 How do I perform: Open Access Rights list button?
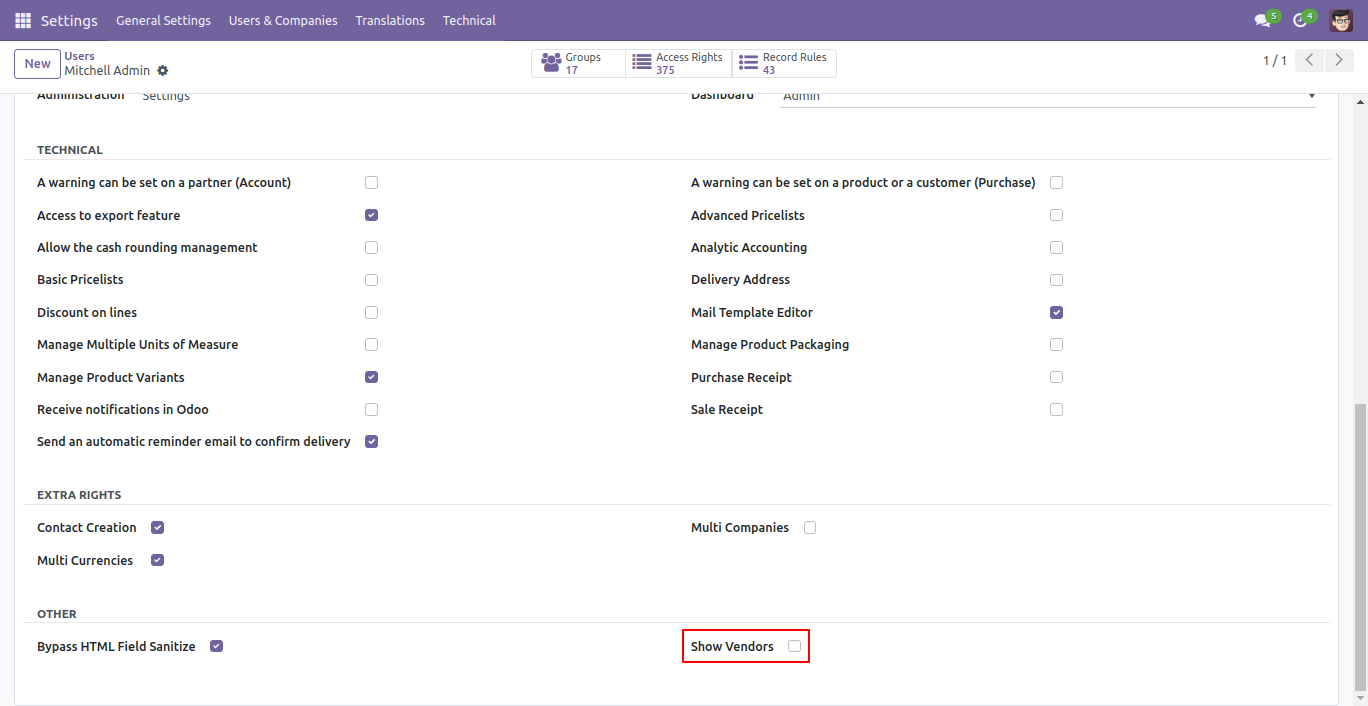[x=679, y=64]
